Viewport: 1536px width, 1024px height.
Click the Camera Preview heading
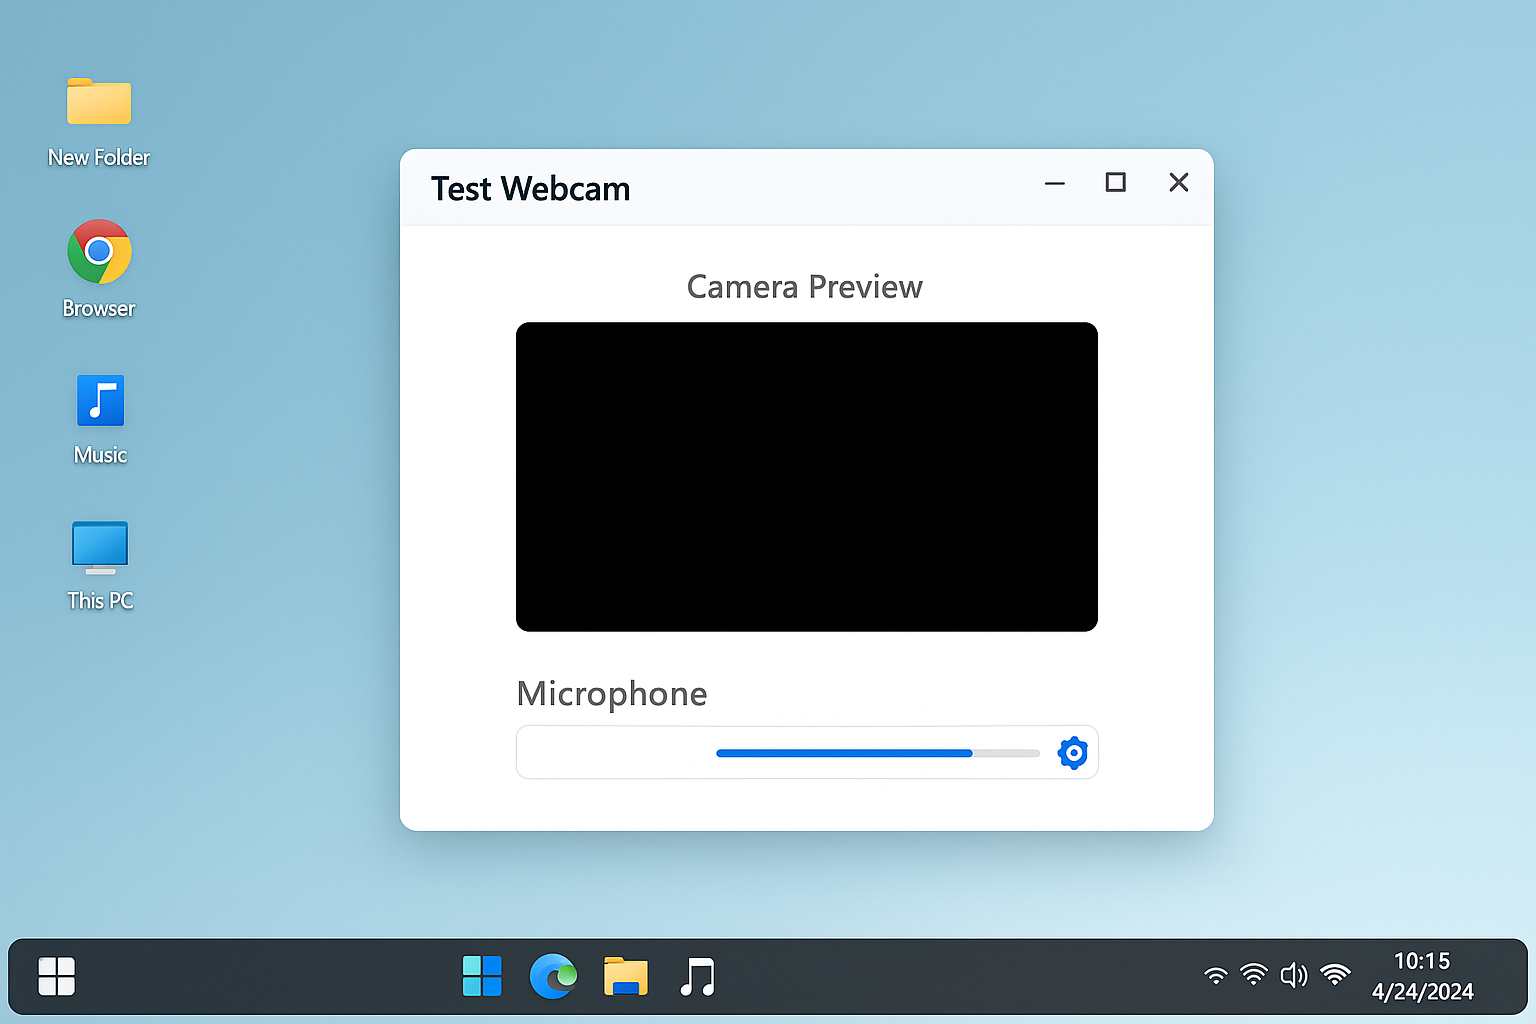pyautogui.click(x=805, y=287)
